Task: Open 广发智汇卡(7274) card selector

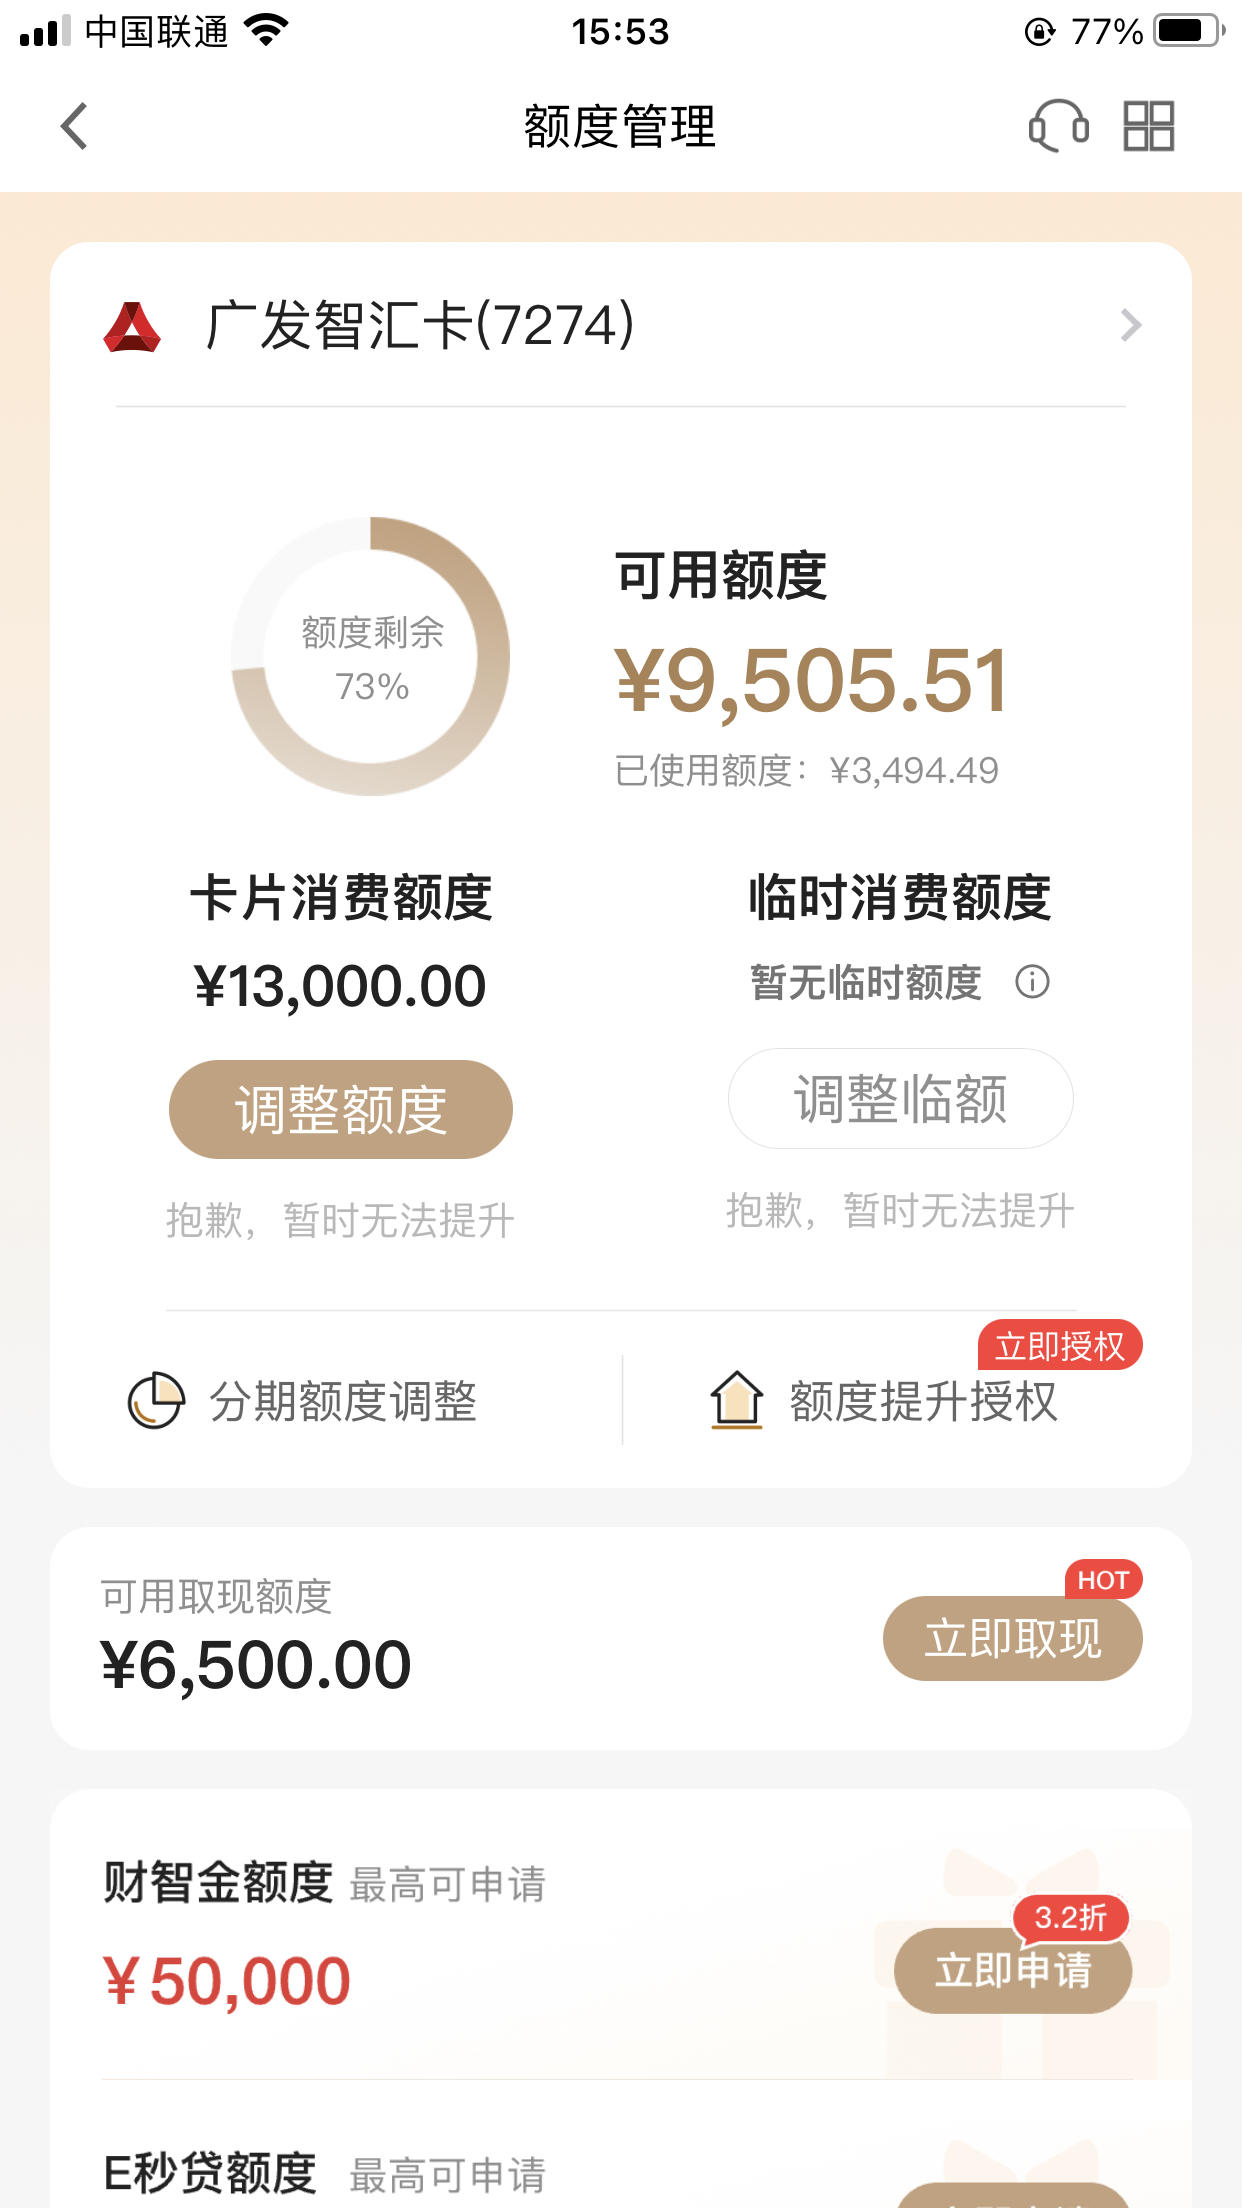Action: (621, 326)
